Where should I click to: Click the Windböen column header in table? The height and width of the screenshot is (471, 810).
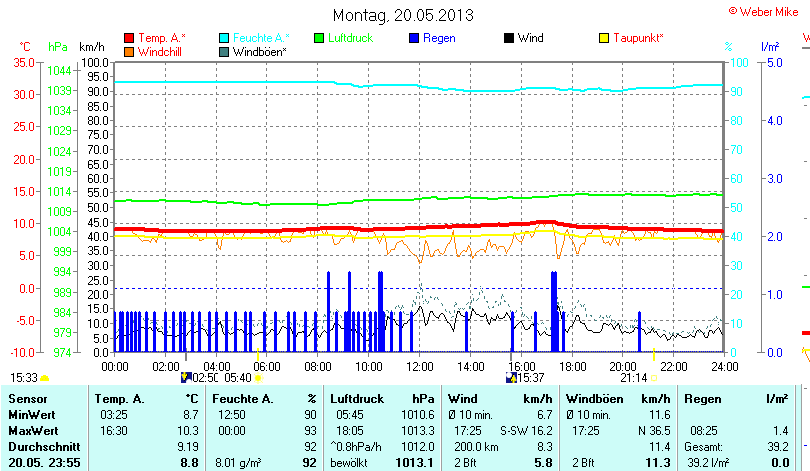[594, 399]
